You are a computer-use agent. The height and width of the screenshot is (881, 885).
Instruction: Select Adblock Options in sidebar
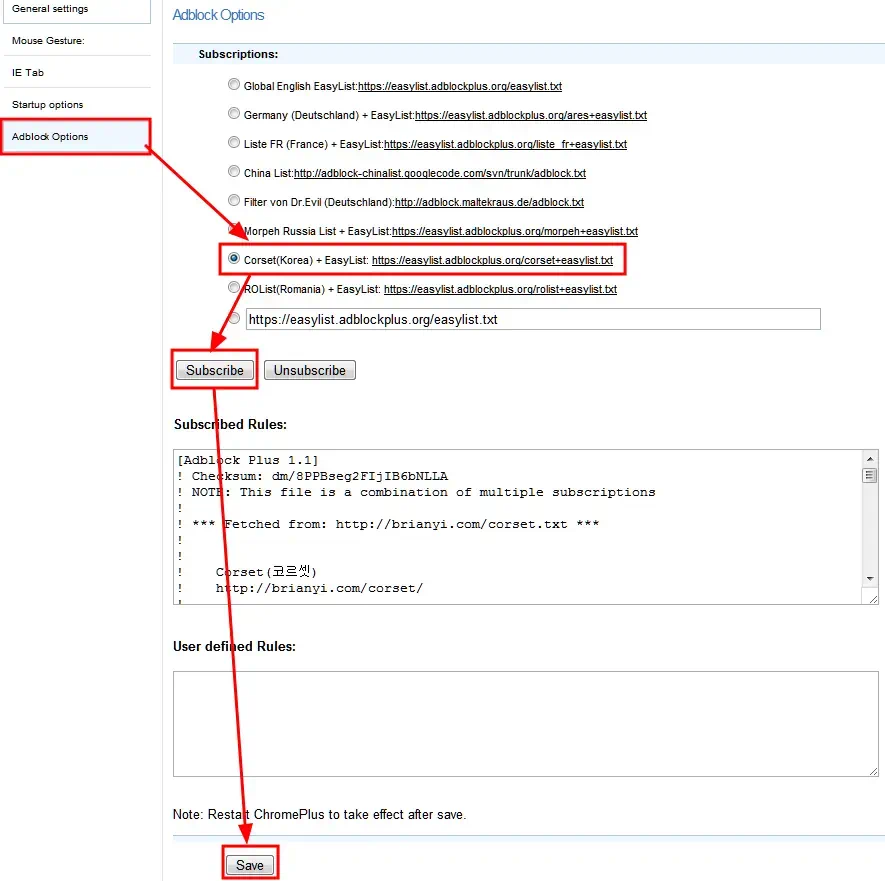[50, 137]
